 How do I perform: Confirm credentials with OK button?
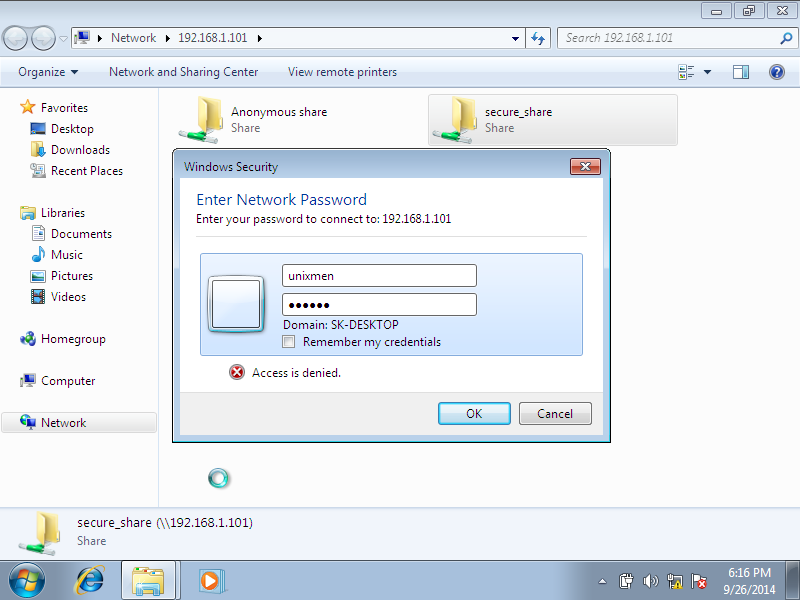(474, 413)
